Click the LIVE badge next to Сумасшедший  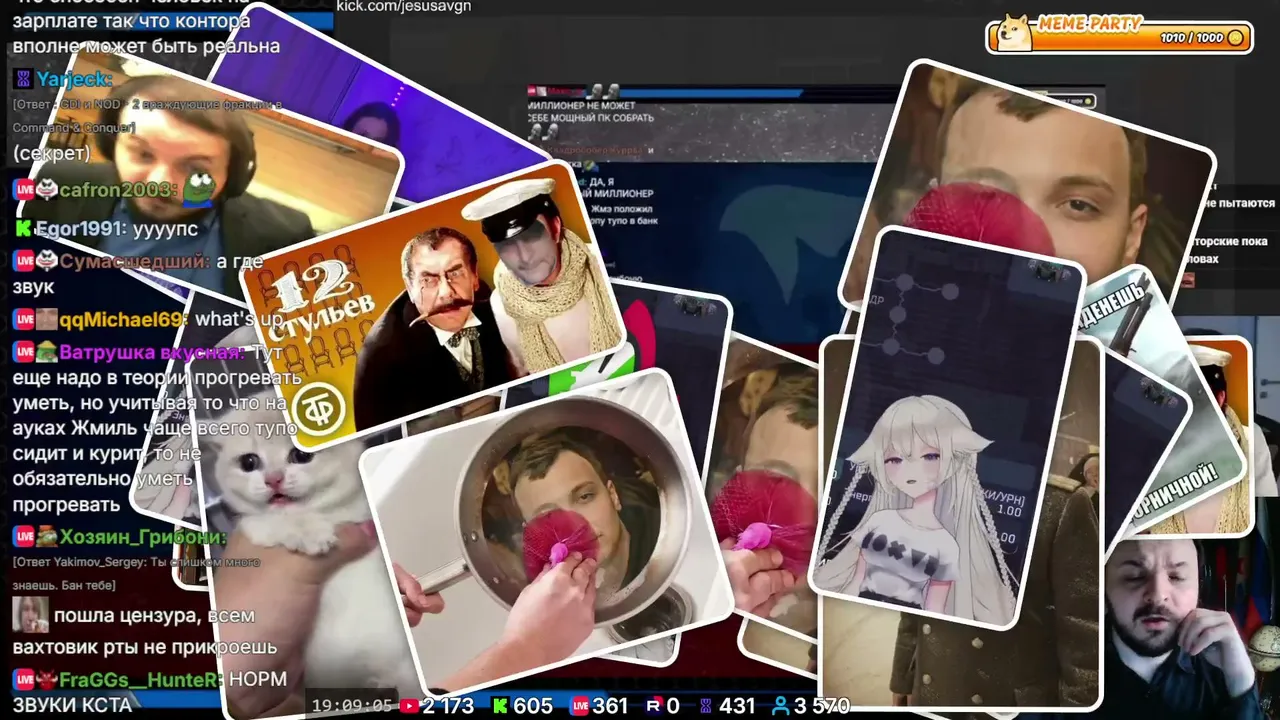click(x=23, y=261)
